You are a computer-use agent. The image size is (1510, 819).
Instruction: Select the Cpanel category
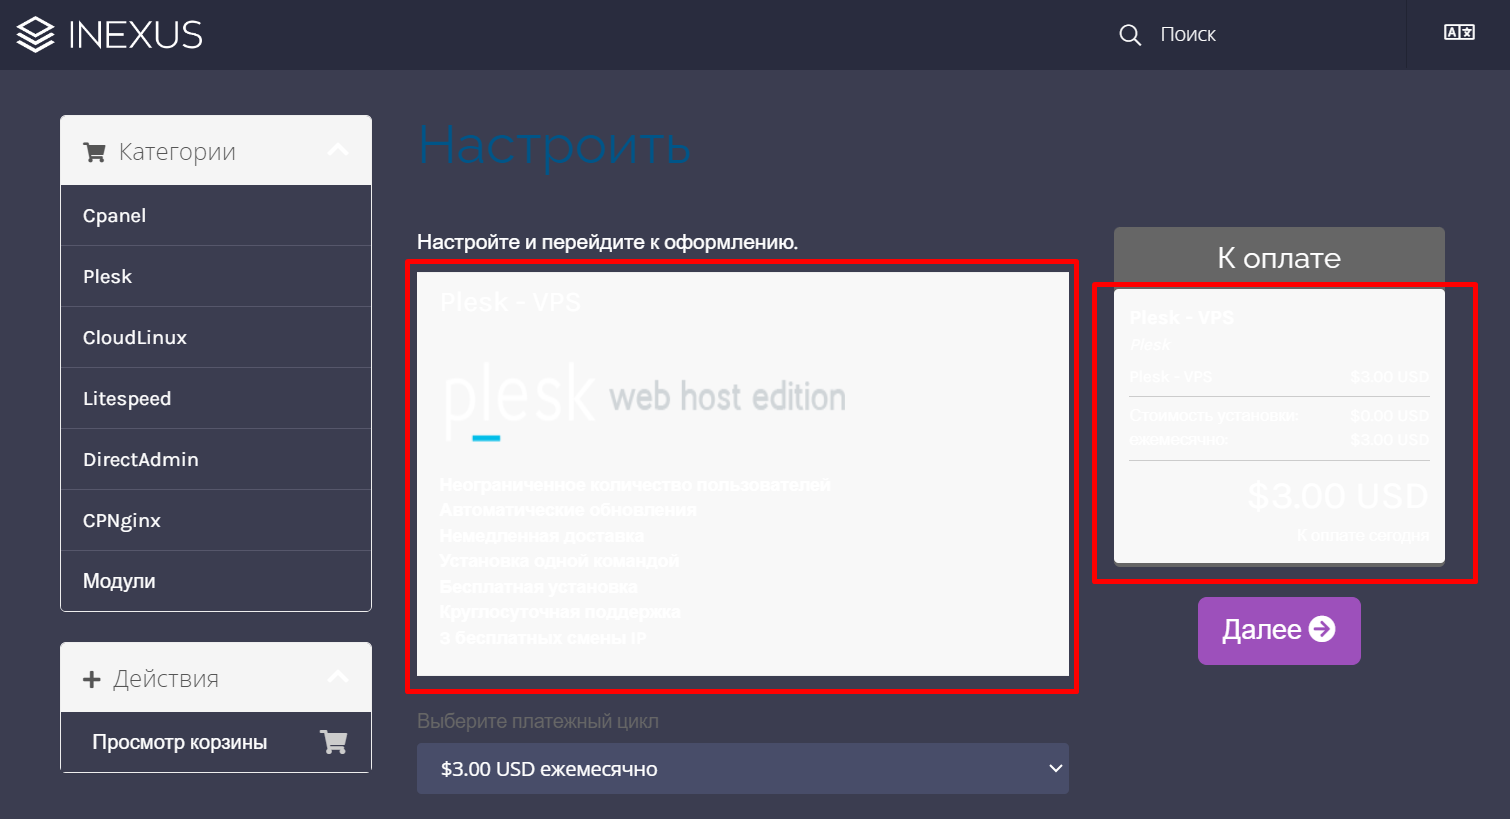click(115, 216)
